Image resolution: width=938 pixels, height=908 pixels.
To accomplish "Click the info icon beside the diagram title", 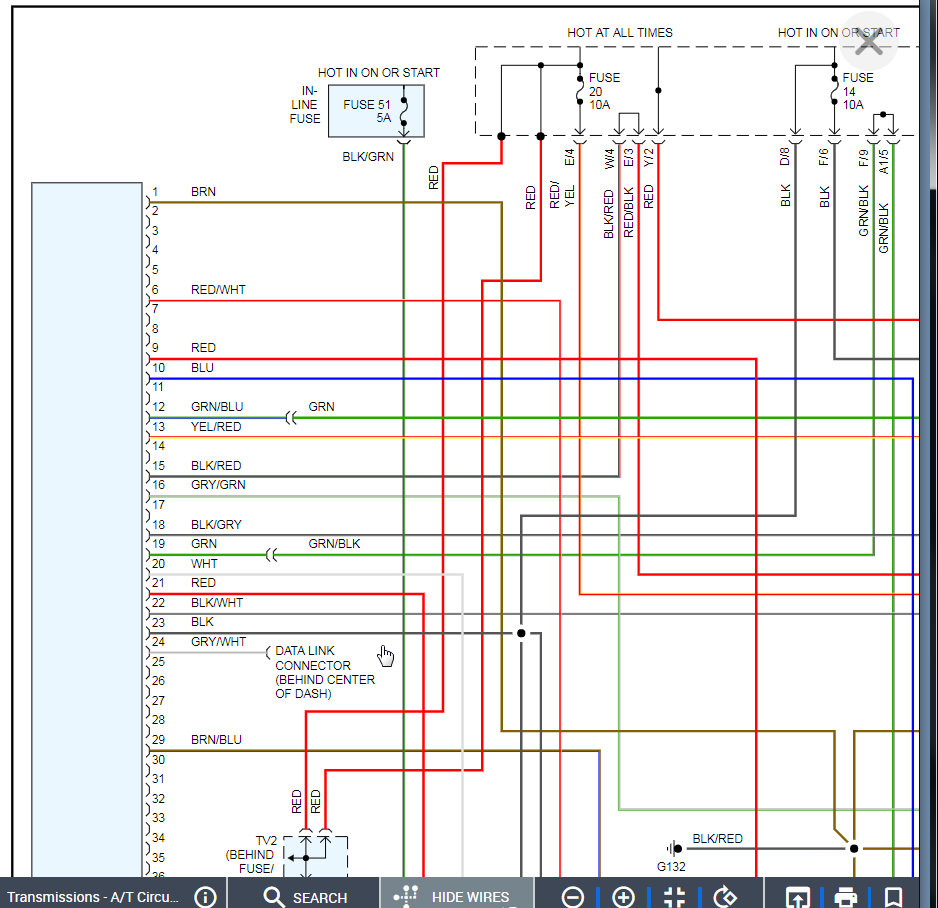I will [x=205, y=896].
